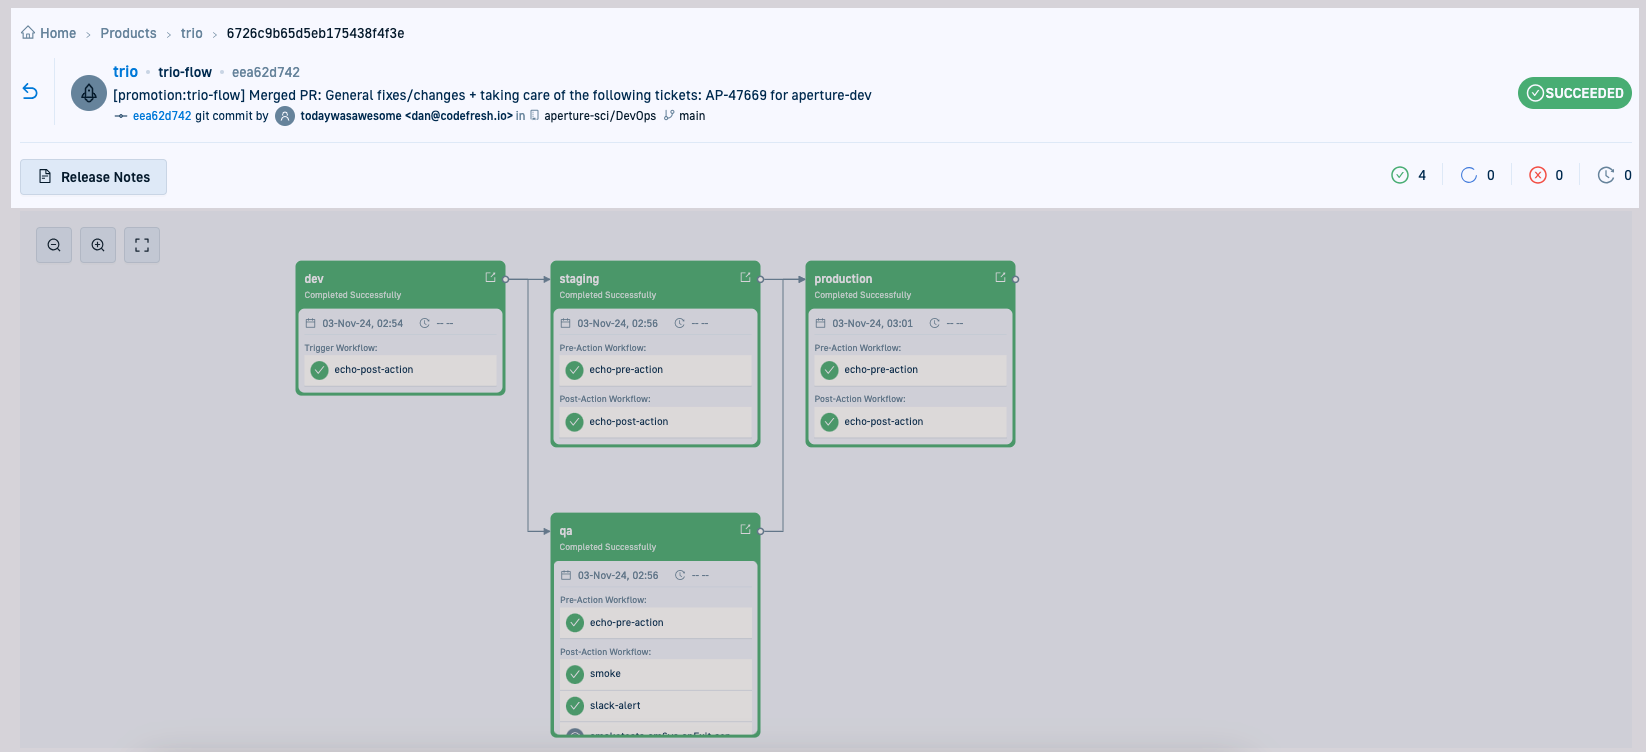This screenshot has width=1646, height=752.
Task: Click the rocket avatar icon
Action: pos(89,93)
